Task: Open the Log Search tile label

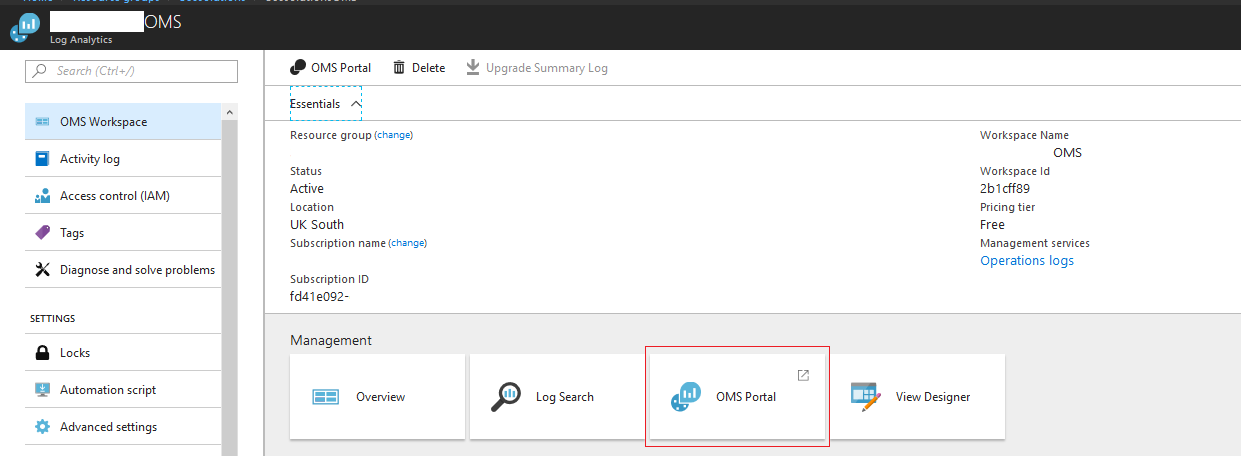Action: [x=565, y=397]
